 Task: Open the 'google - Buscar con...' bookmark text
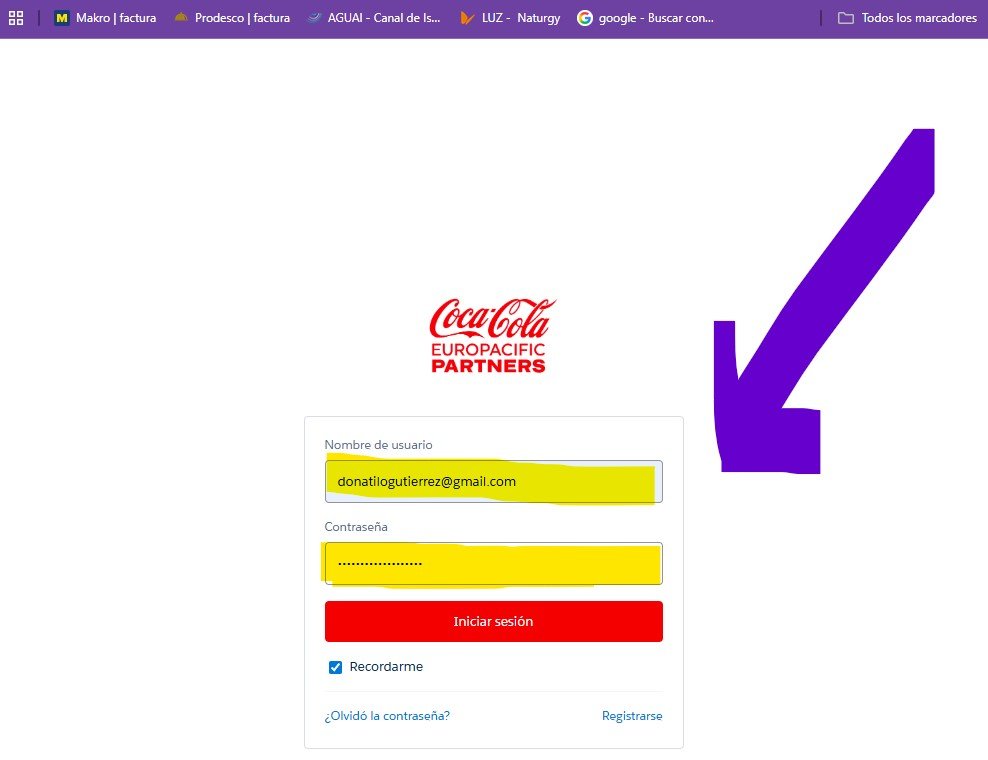pyautogui.click(x=656, y=18)
